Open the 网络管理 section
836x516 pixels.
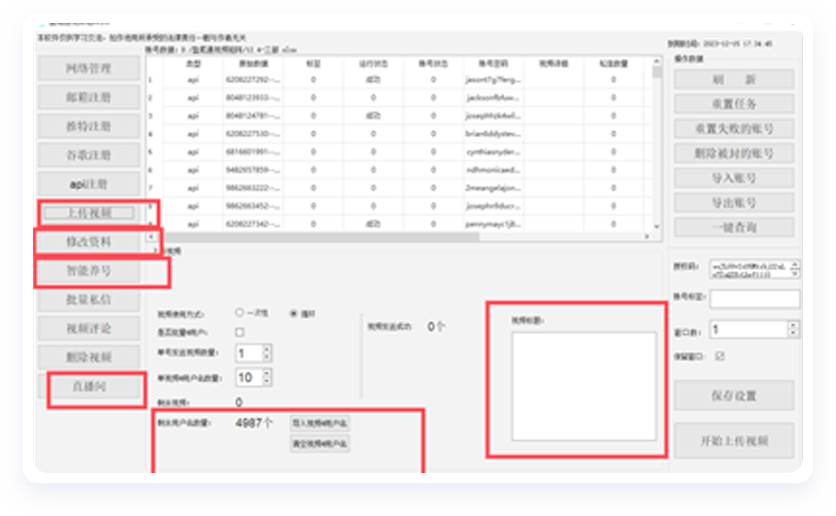pos(89,69)
